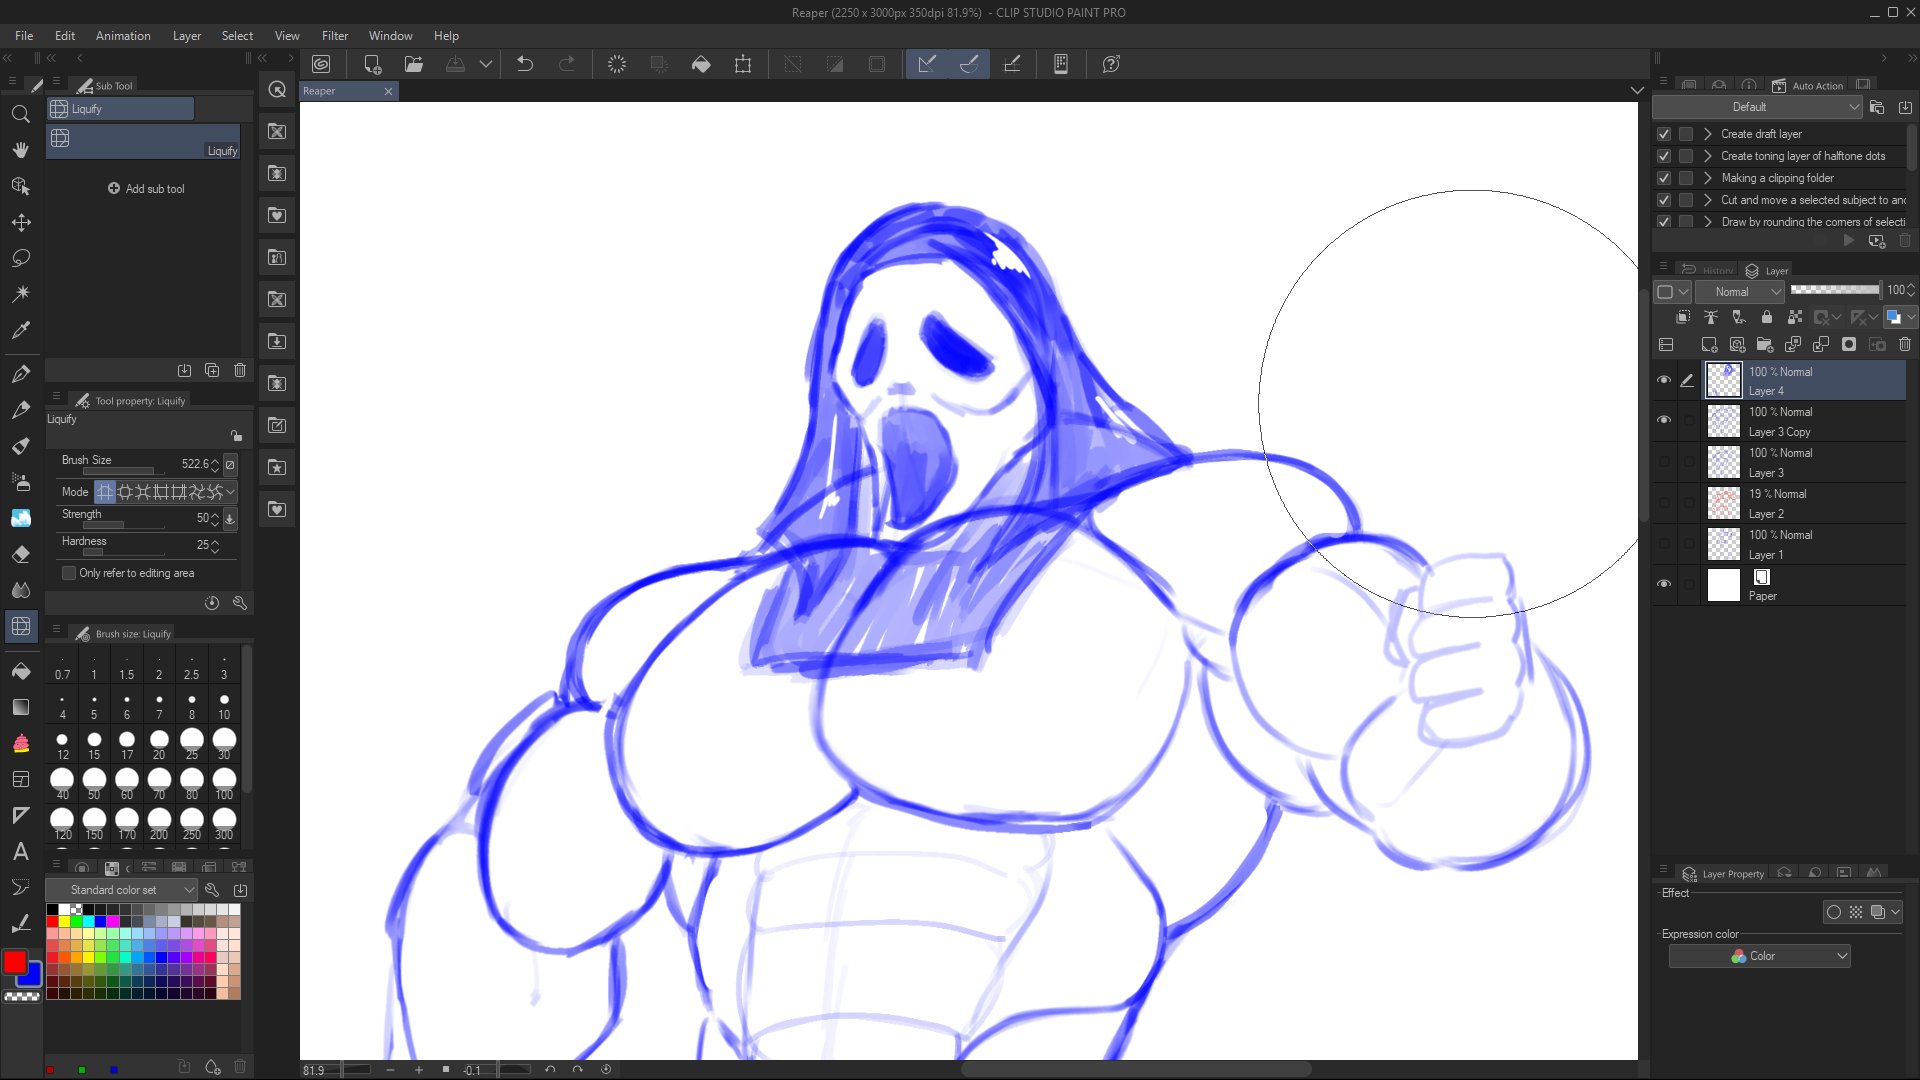Open the Standard color set dropdown

(x=121, y=890)
